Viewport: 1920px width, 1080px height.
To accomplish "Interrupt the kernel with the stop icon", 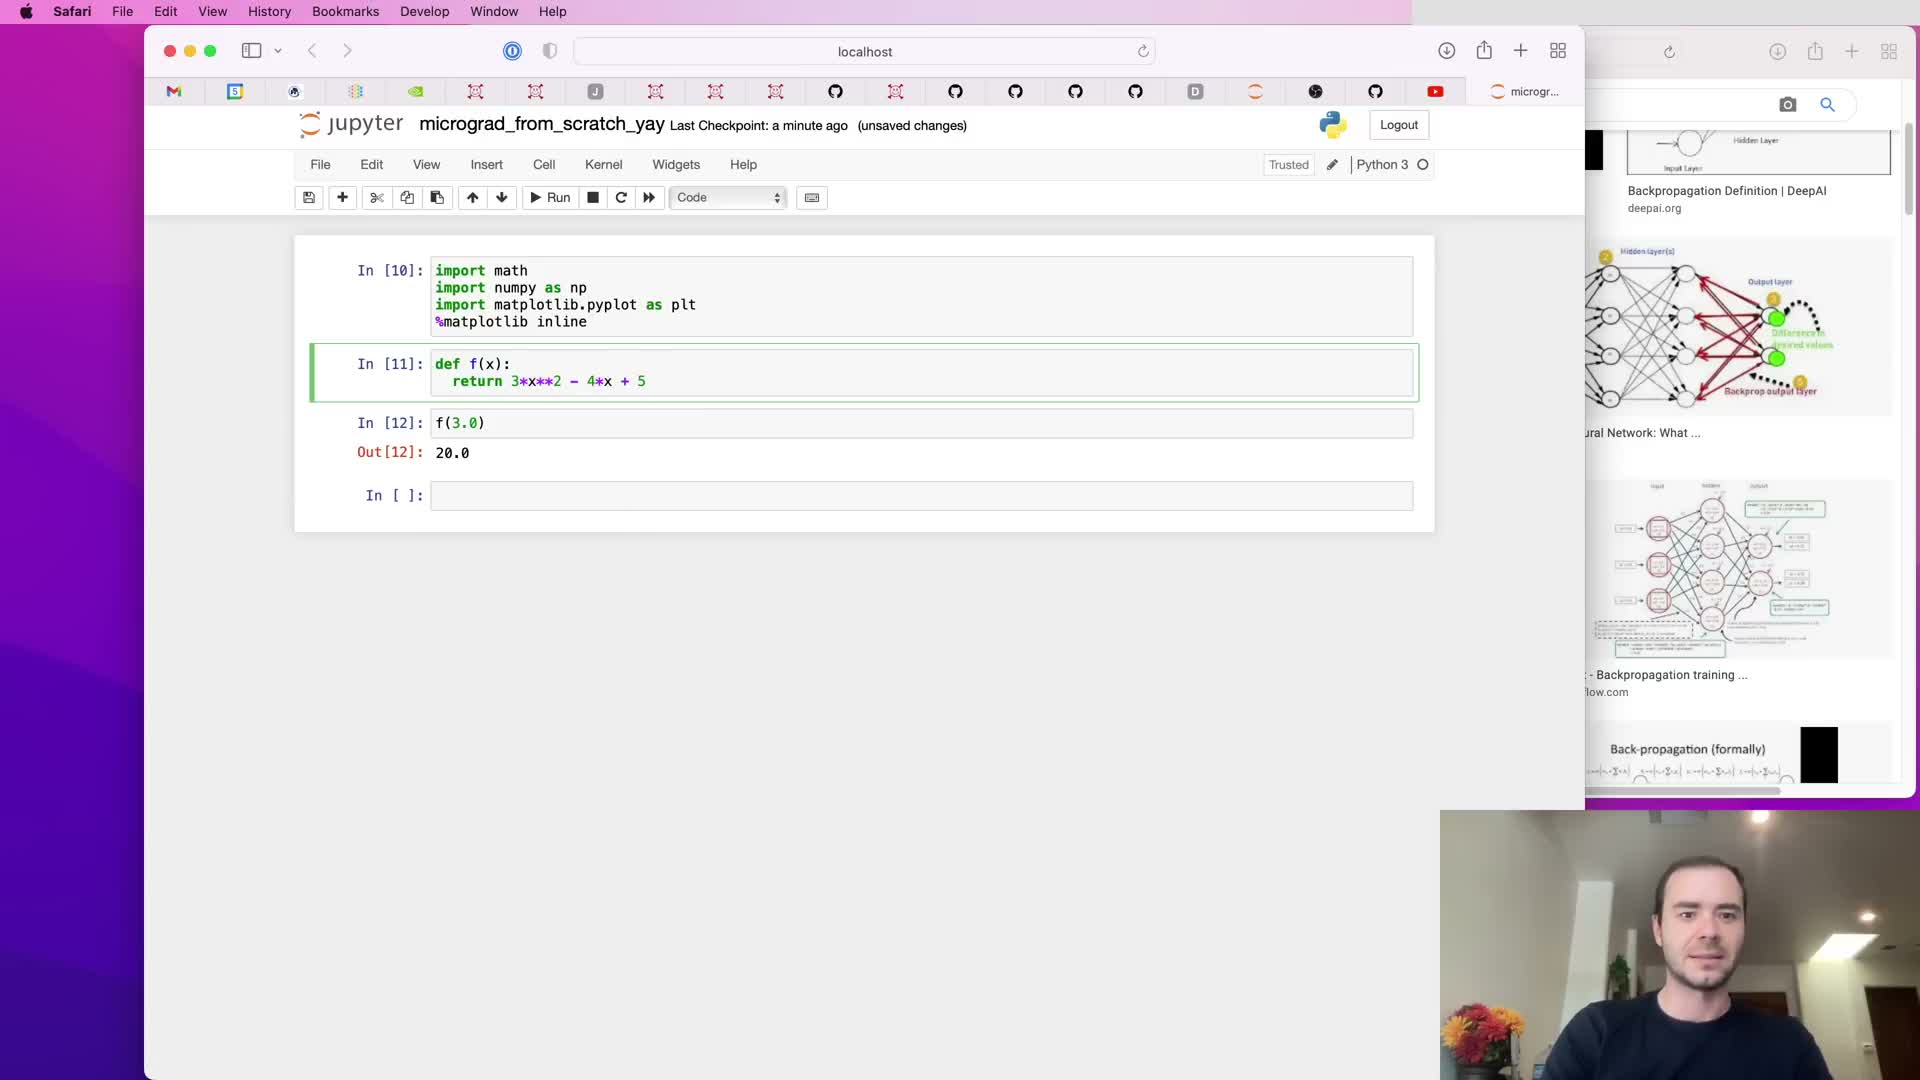I will click(593, 198).
